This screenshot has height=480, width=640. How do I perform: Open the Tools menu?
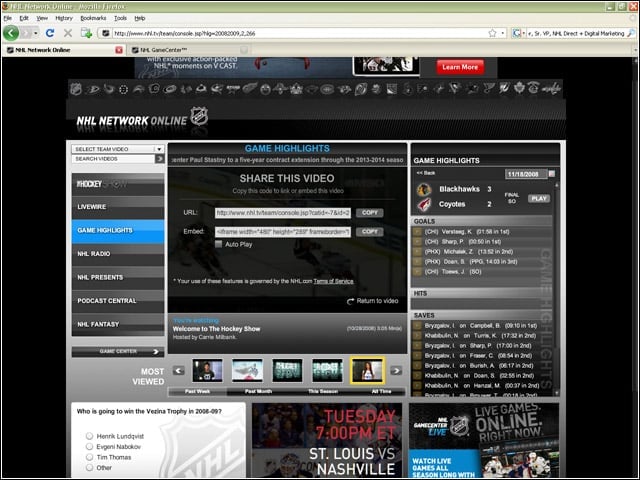[120, 18]
